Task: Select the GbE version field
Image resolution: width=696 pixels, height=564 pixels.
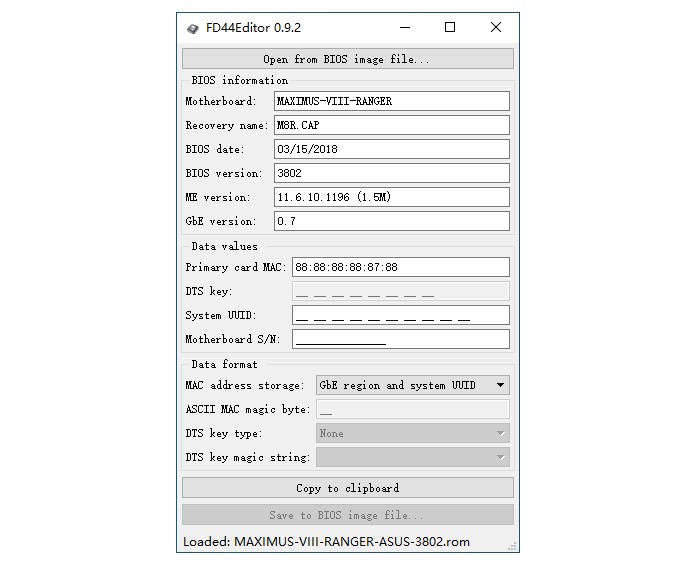Action: 391,221
